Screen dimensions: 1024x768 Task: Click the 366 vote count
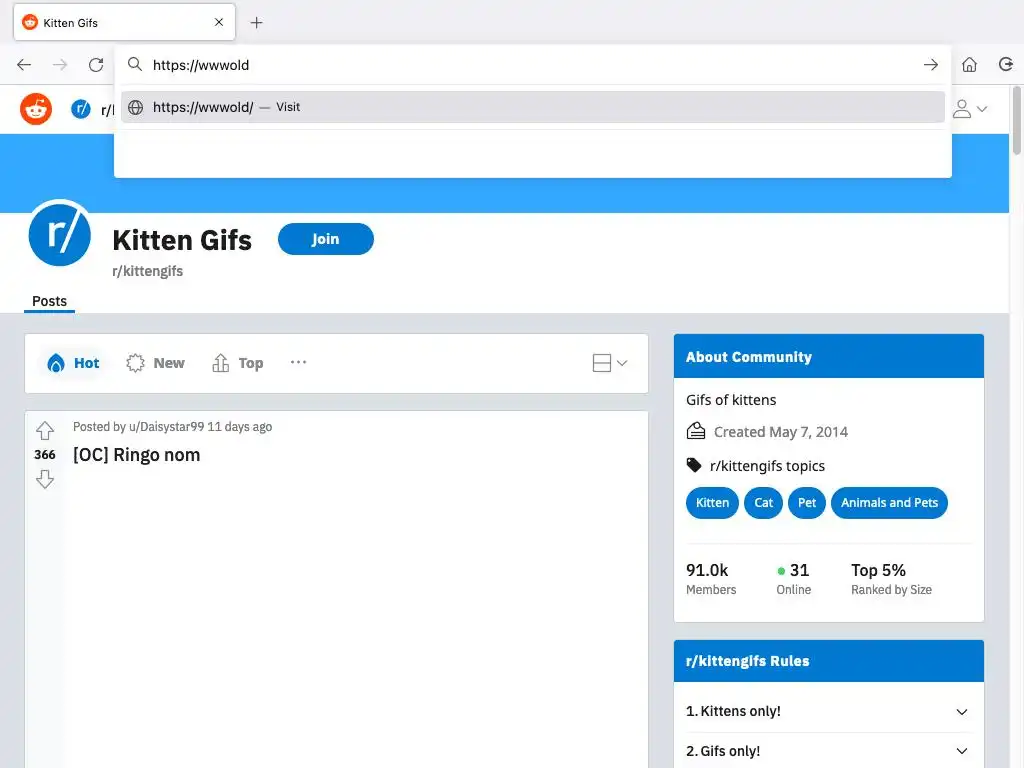45,455
